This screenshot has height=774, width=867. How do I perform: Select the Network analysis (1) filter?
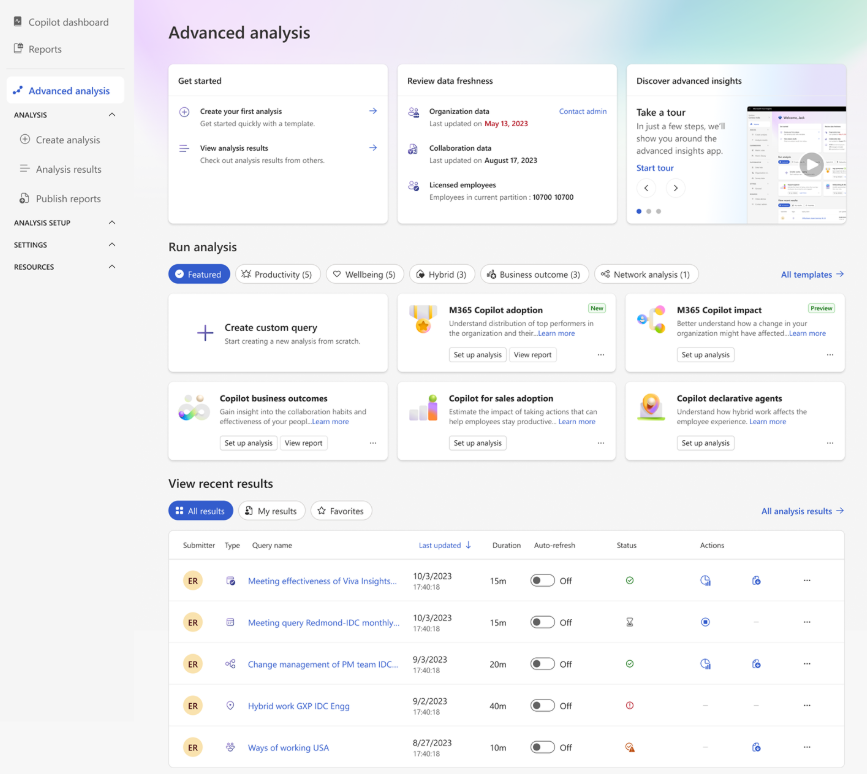[x=646, y=274]
